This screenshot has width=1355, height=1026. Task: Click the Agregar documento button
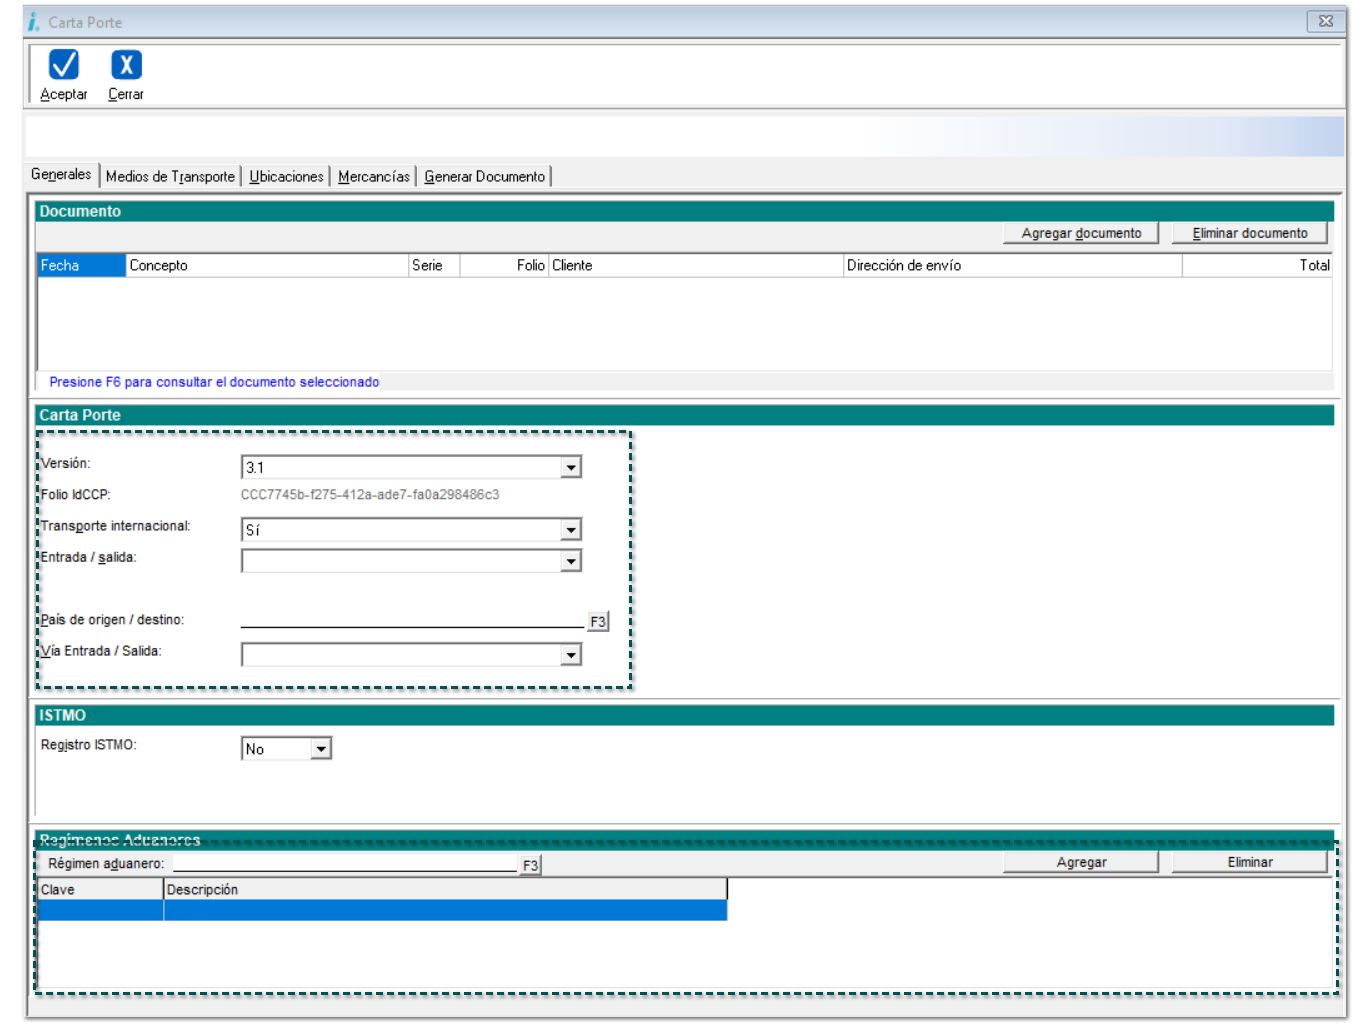[1080, 233]
